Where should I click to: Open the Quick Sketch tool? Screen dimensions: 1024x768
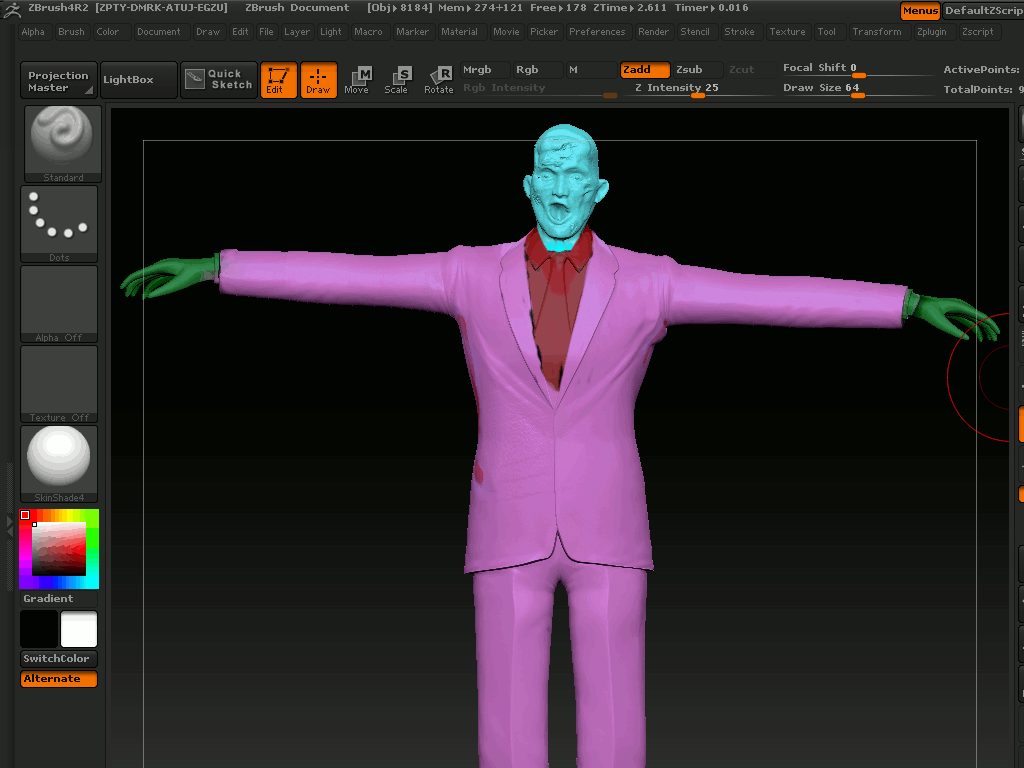(219, 80)
